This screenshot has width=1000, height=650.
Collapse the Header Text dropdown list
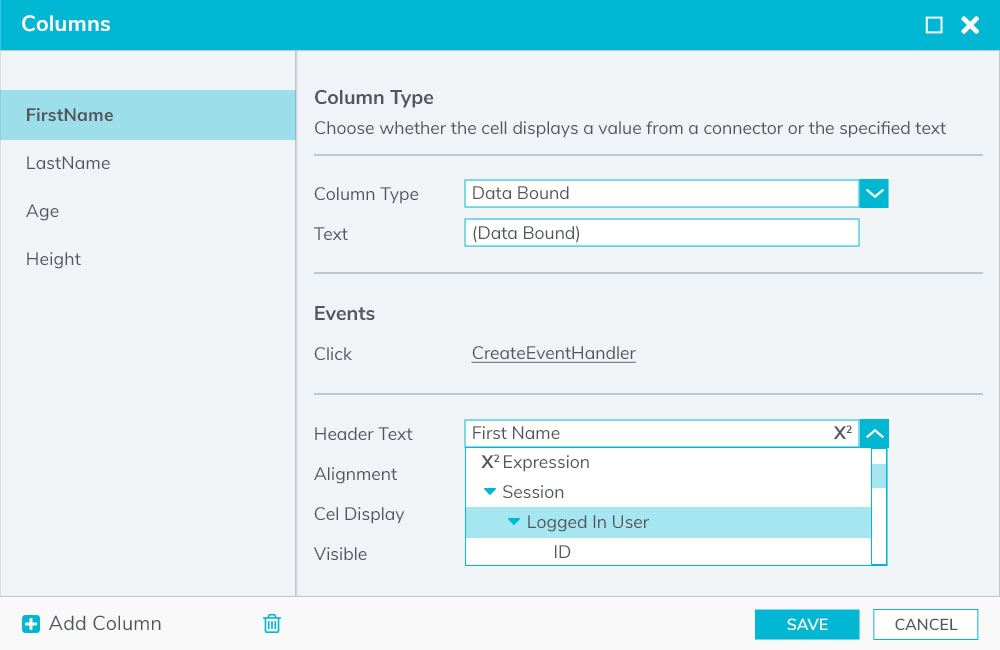tap(874, 433)
